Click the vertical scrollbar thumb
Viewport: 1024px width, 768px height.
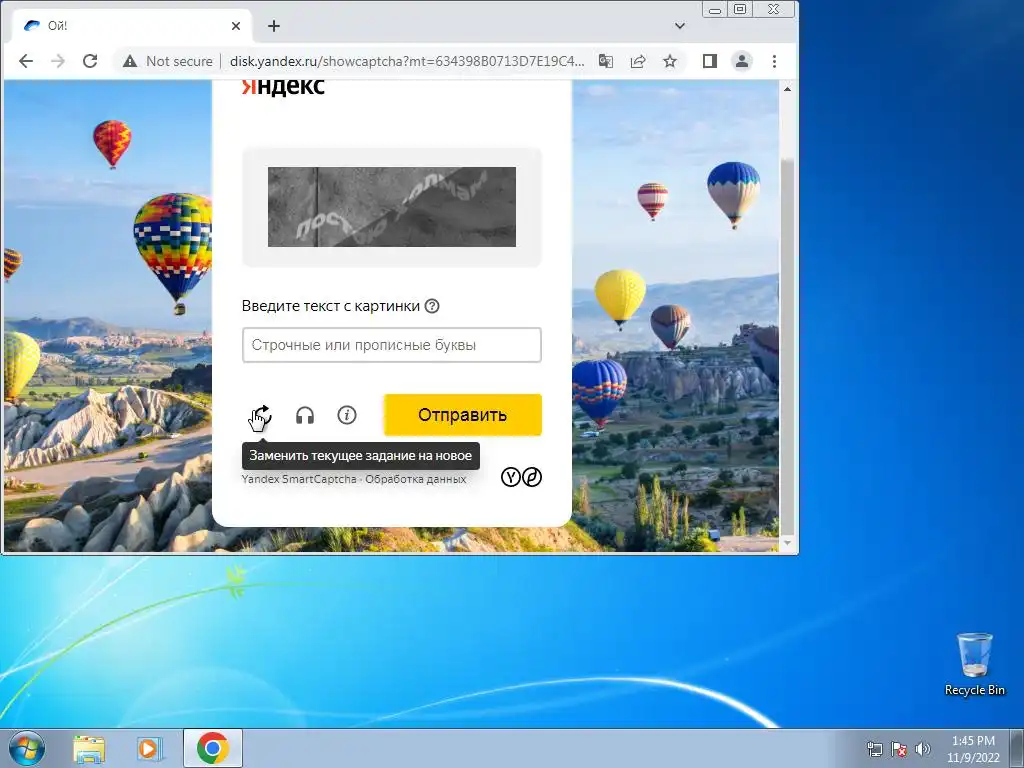pyautogui.click(x=788, y=346)
